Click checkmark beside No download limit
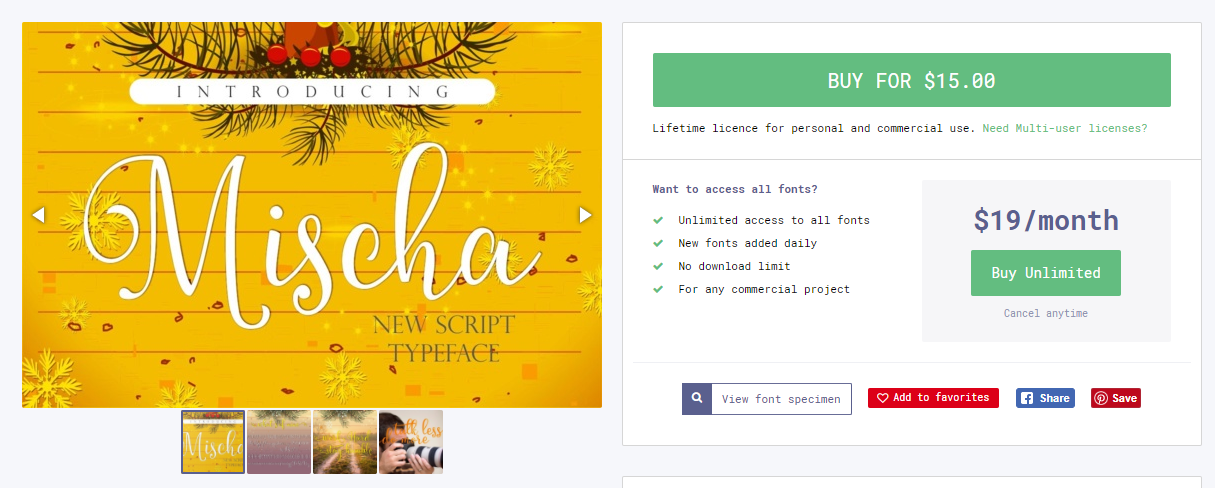The height and width of the screenshot is (488, 1215). tap(658, 266)
